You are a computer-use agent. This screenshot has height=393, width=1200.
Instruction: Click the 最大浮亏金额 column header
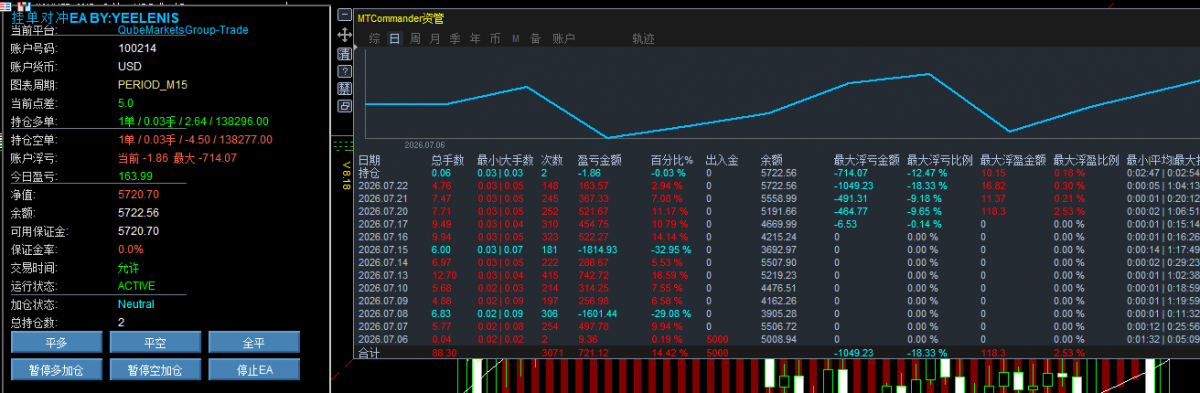(866, 159)
